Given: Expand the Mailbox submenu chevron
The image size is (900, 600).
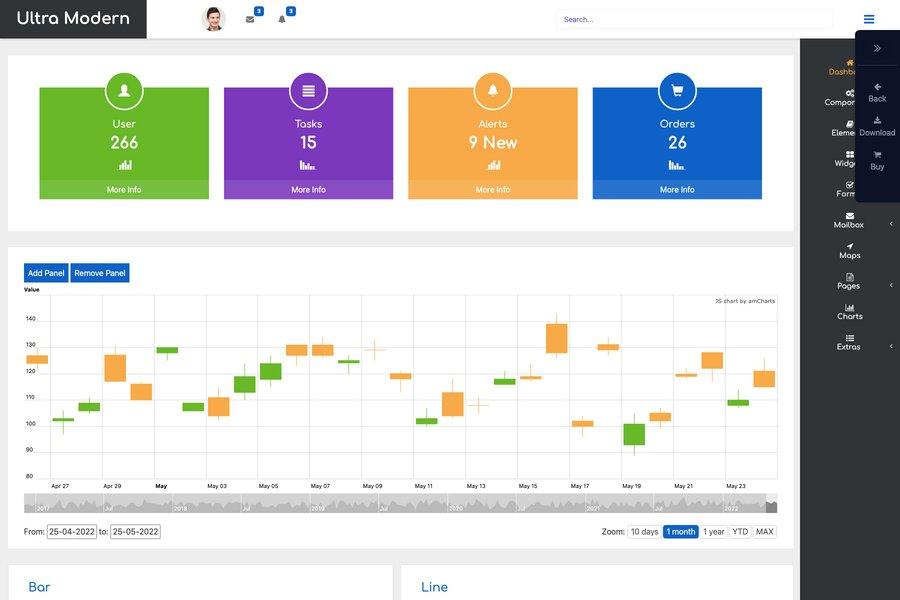Looking at the screenshot, I should pos(890,223).
